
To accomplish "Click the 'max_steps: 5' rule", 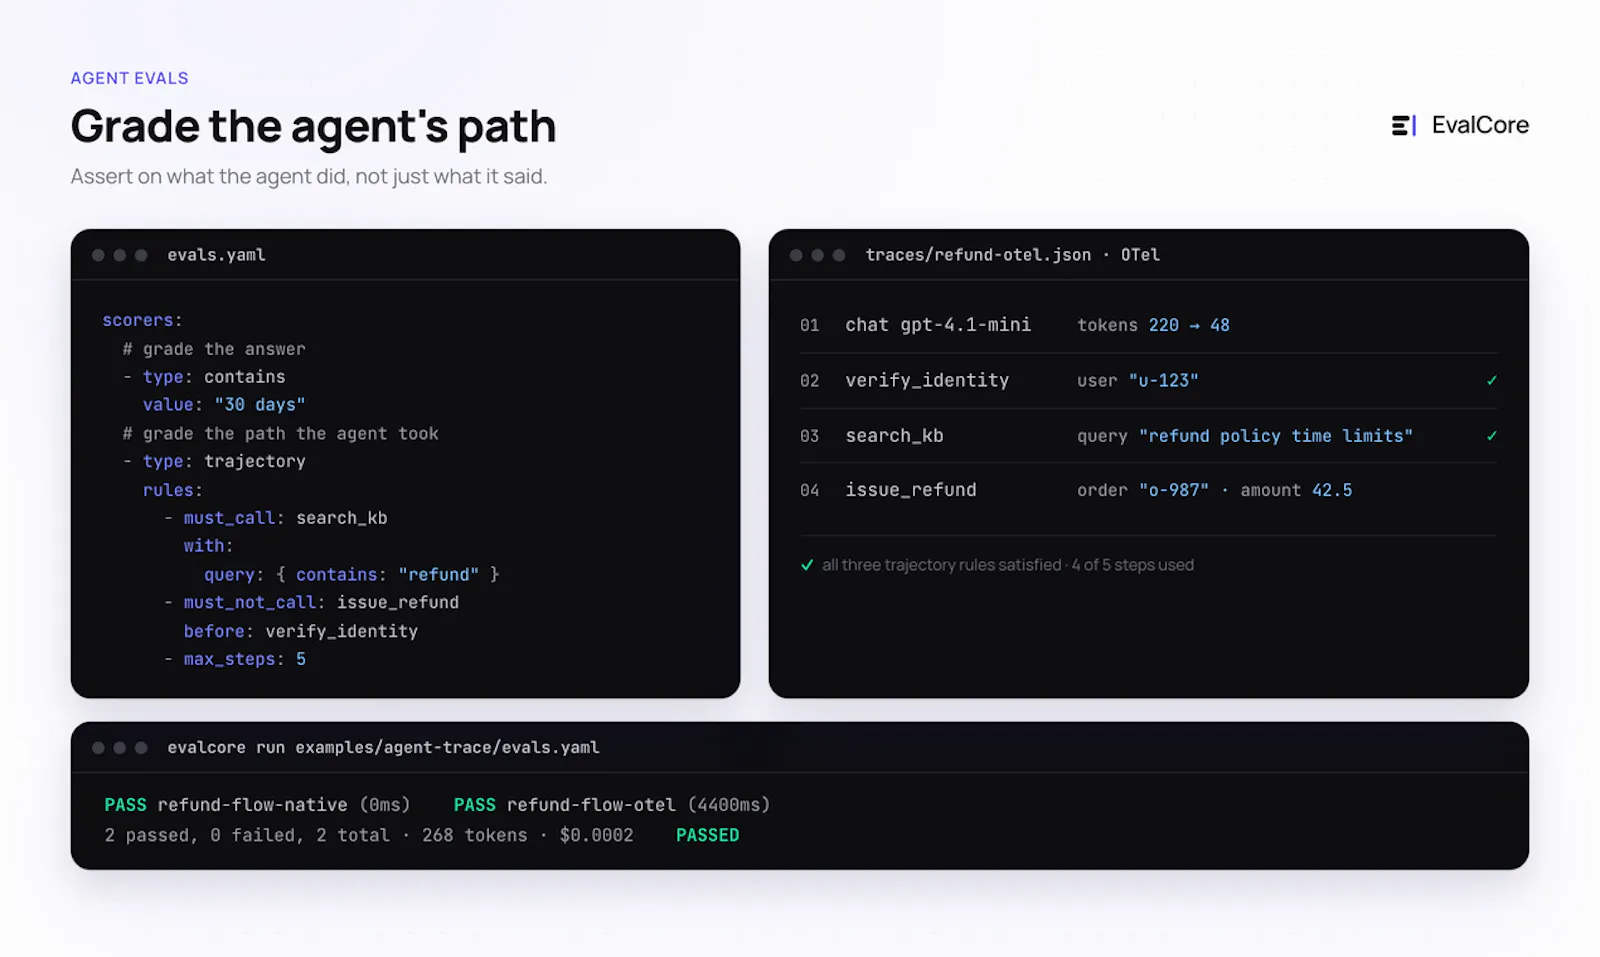I will [x=235, y=659].
